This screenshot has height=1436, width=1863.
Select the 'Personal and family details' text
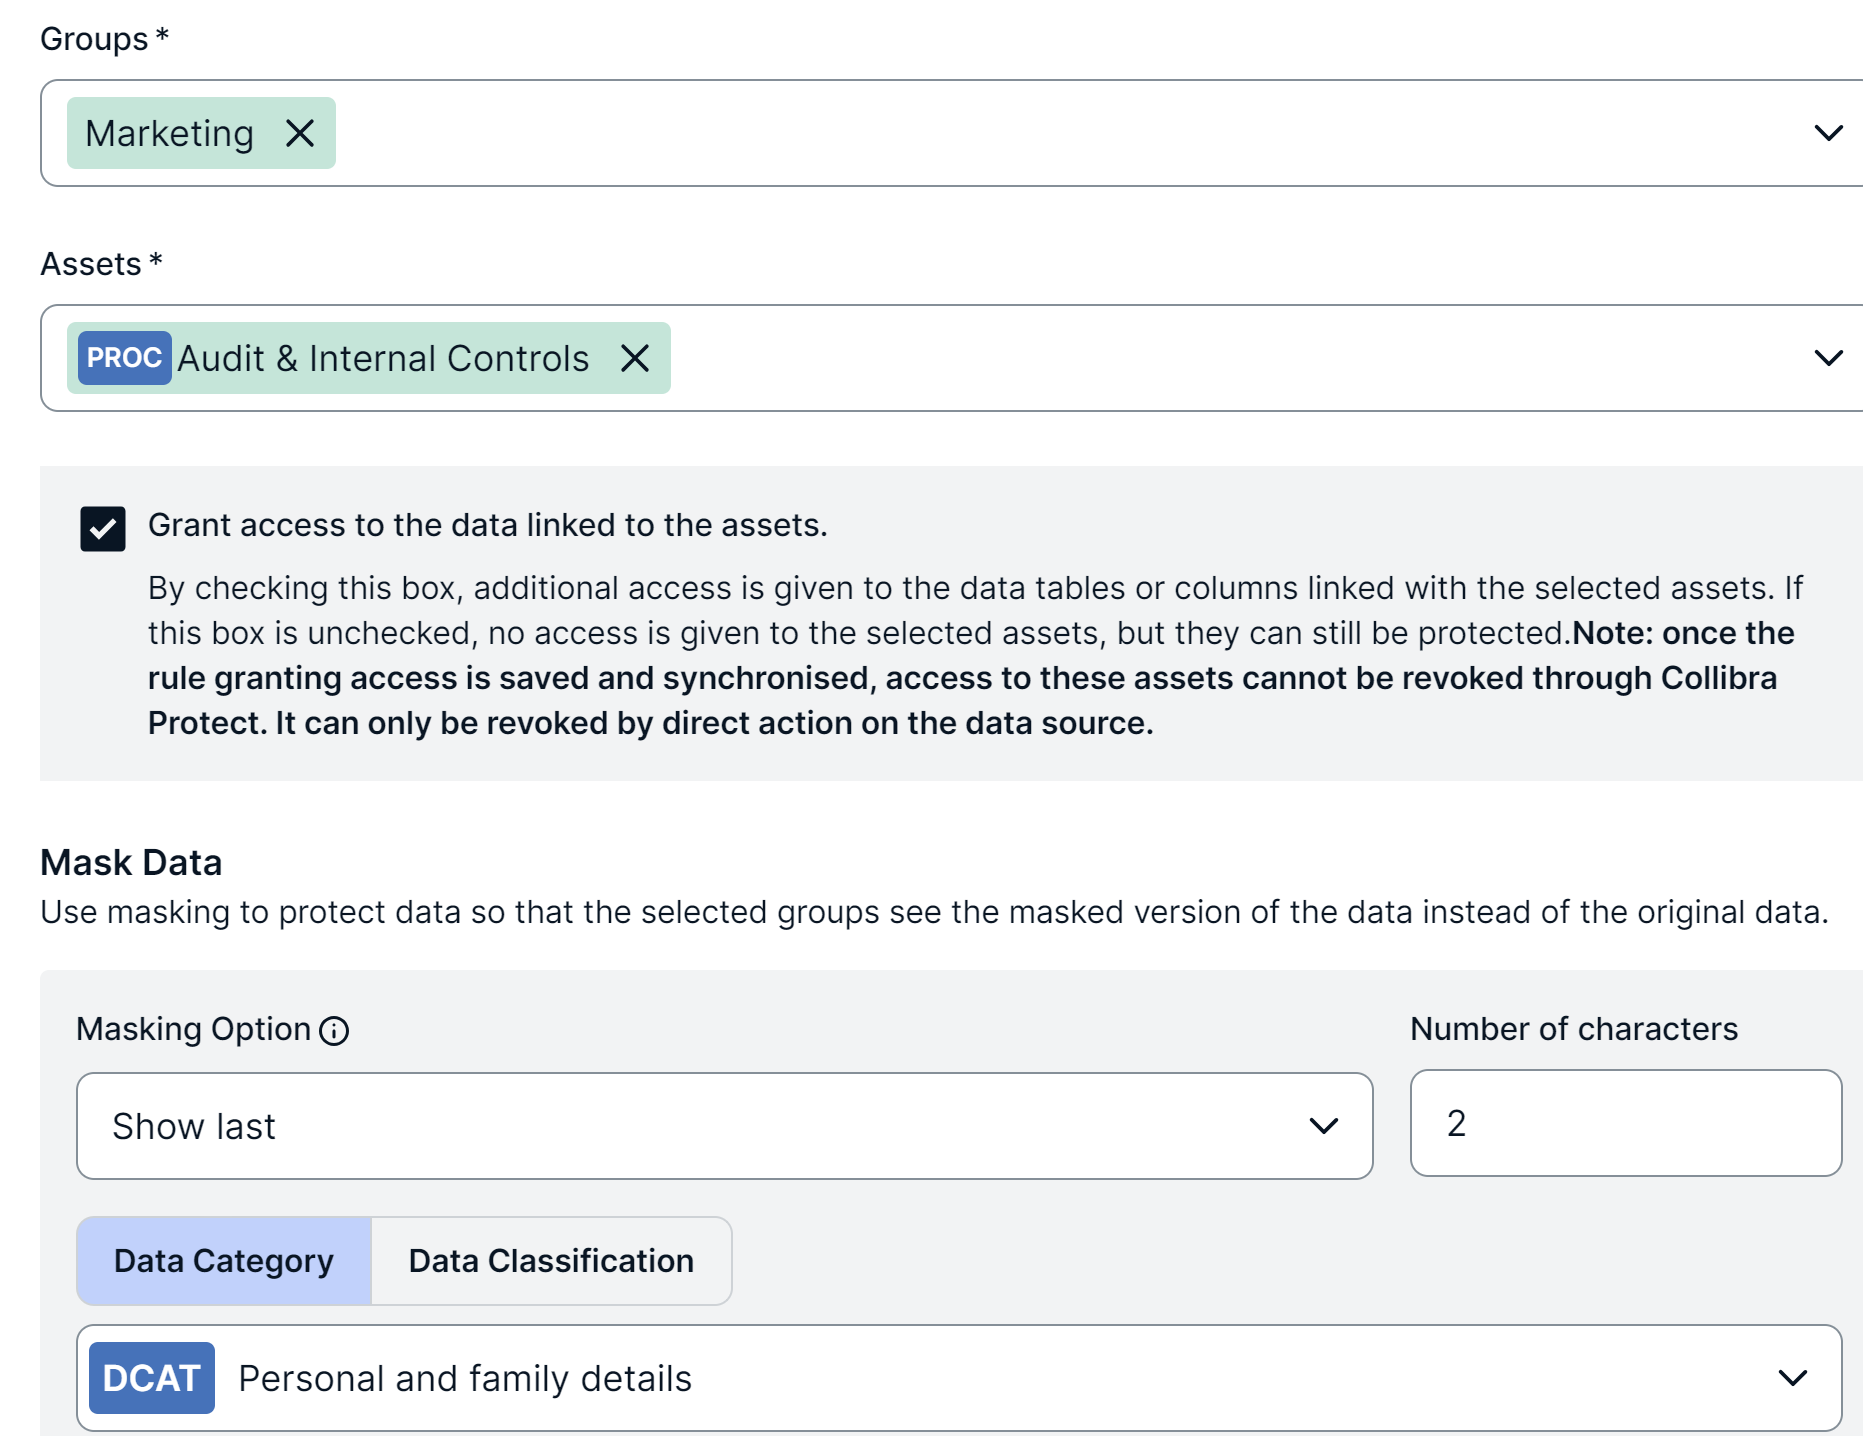click(x=465, y=1378)
